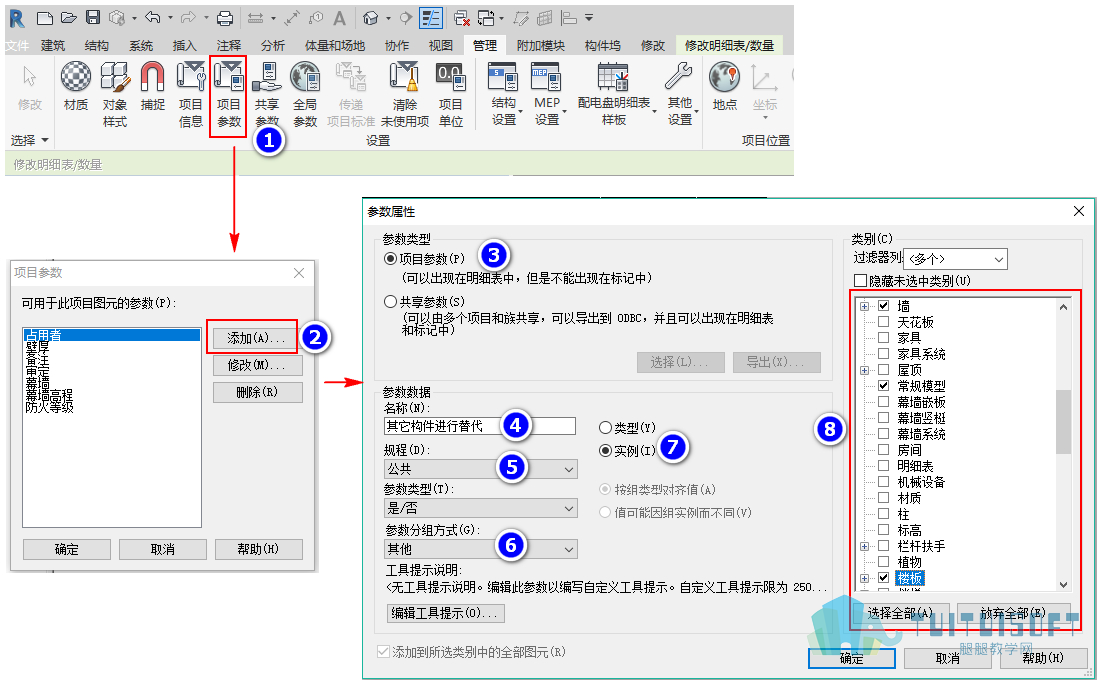The width and height of the screenshot is (1097, 680).
Task: Click the category list scrollbar thumb
Action: [x=1063, y=421]
